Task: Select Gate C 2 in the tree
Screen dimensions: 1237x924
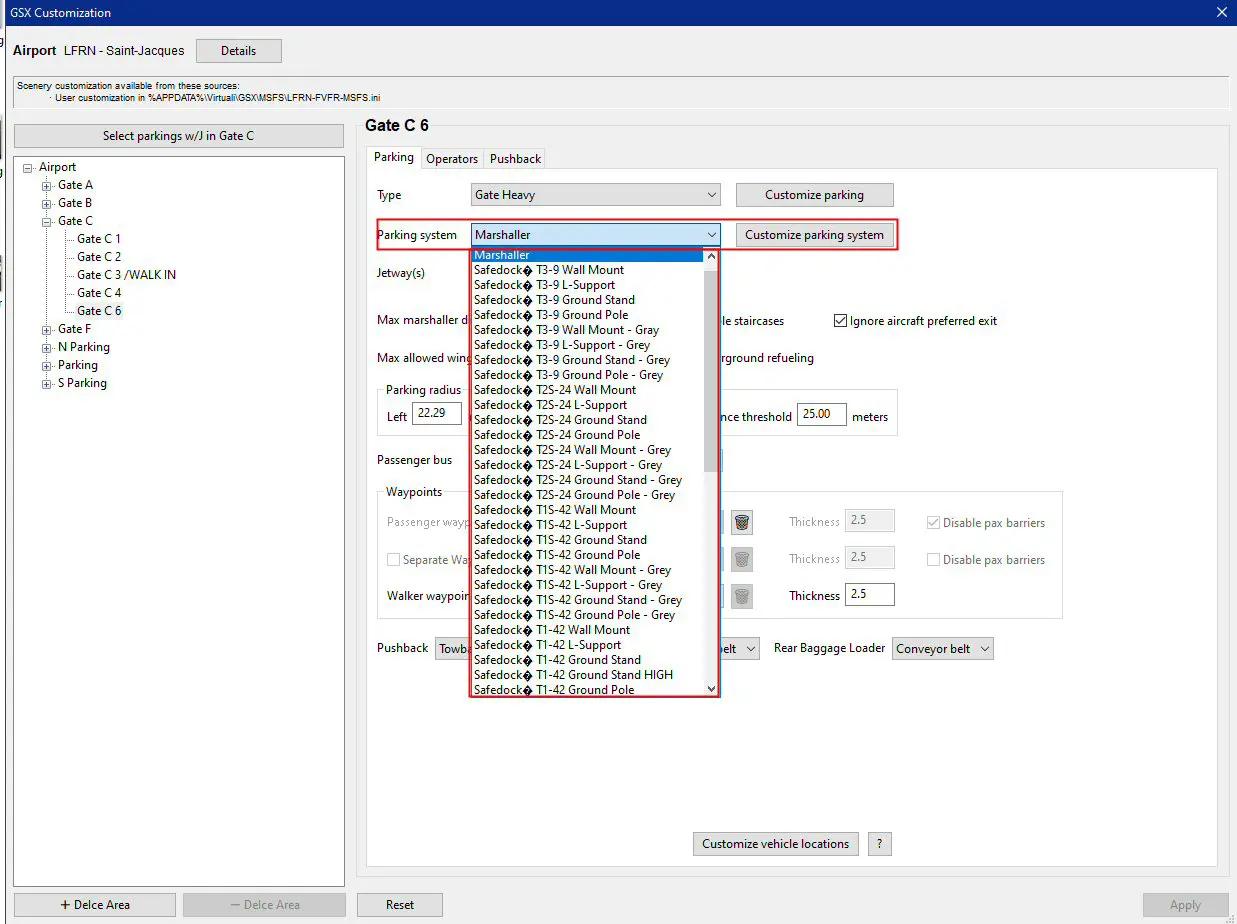Action: click(99, 257)
